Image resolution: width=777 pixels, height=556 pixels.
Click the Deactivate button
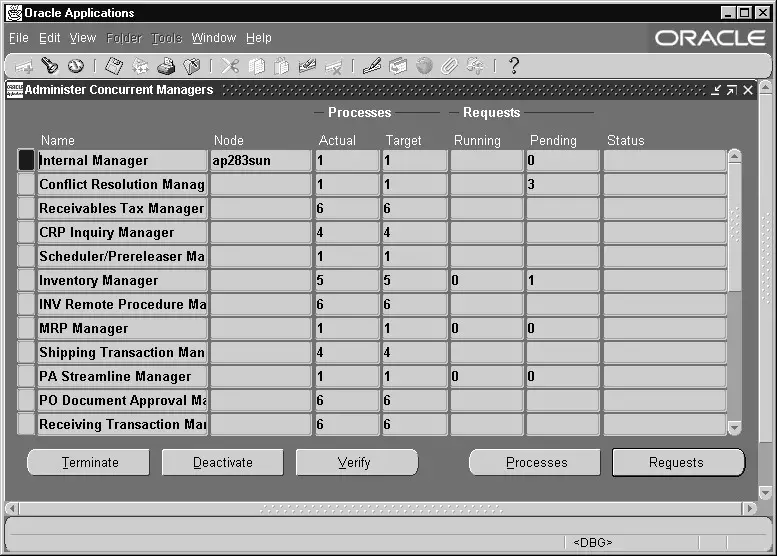tap(222, 462)
